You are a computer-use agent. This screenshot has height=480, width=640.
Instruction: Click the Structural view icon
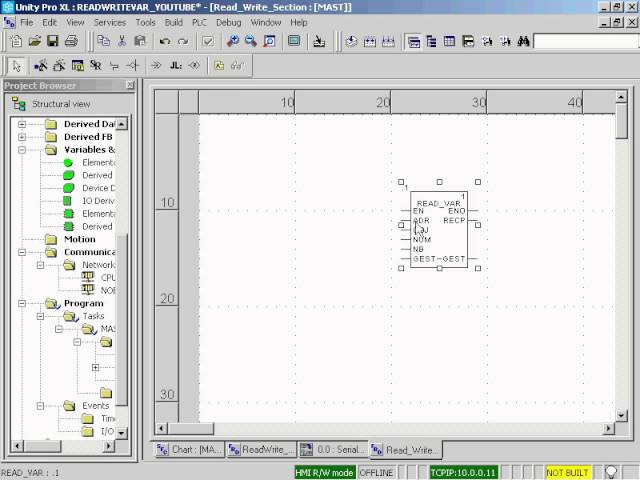pyautogui.click(x=18, y=104)
